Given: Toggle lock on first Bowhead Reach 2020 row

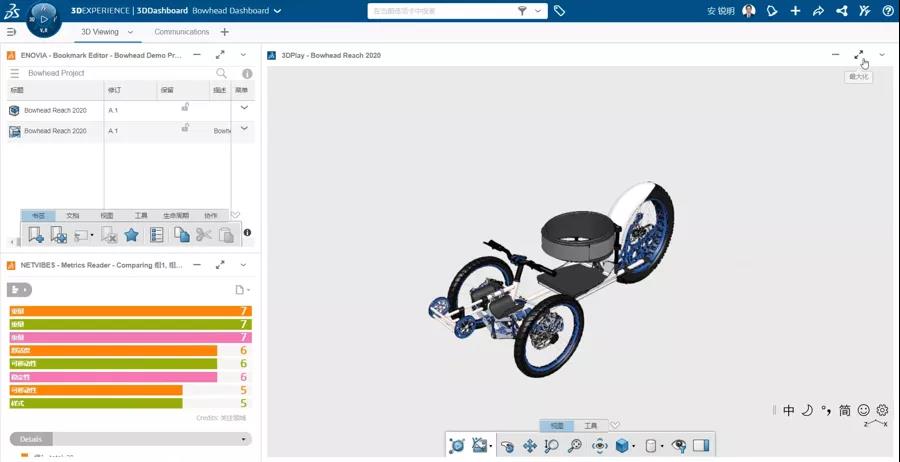Looking at the screenshot, I should pyautogui.click(x=185, y=107).
